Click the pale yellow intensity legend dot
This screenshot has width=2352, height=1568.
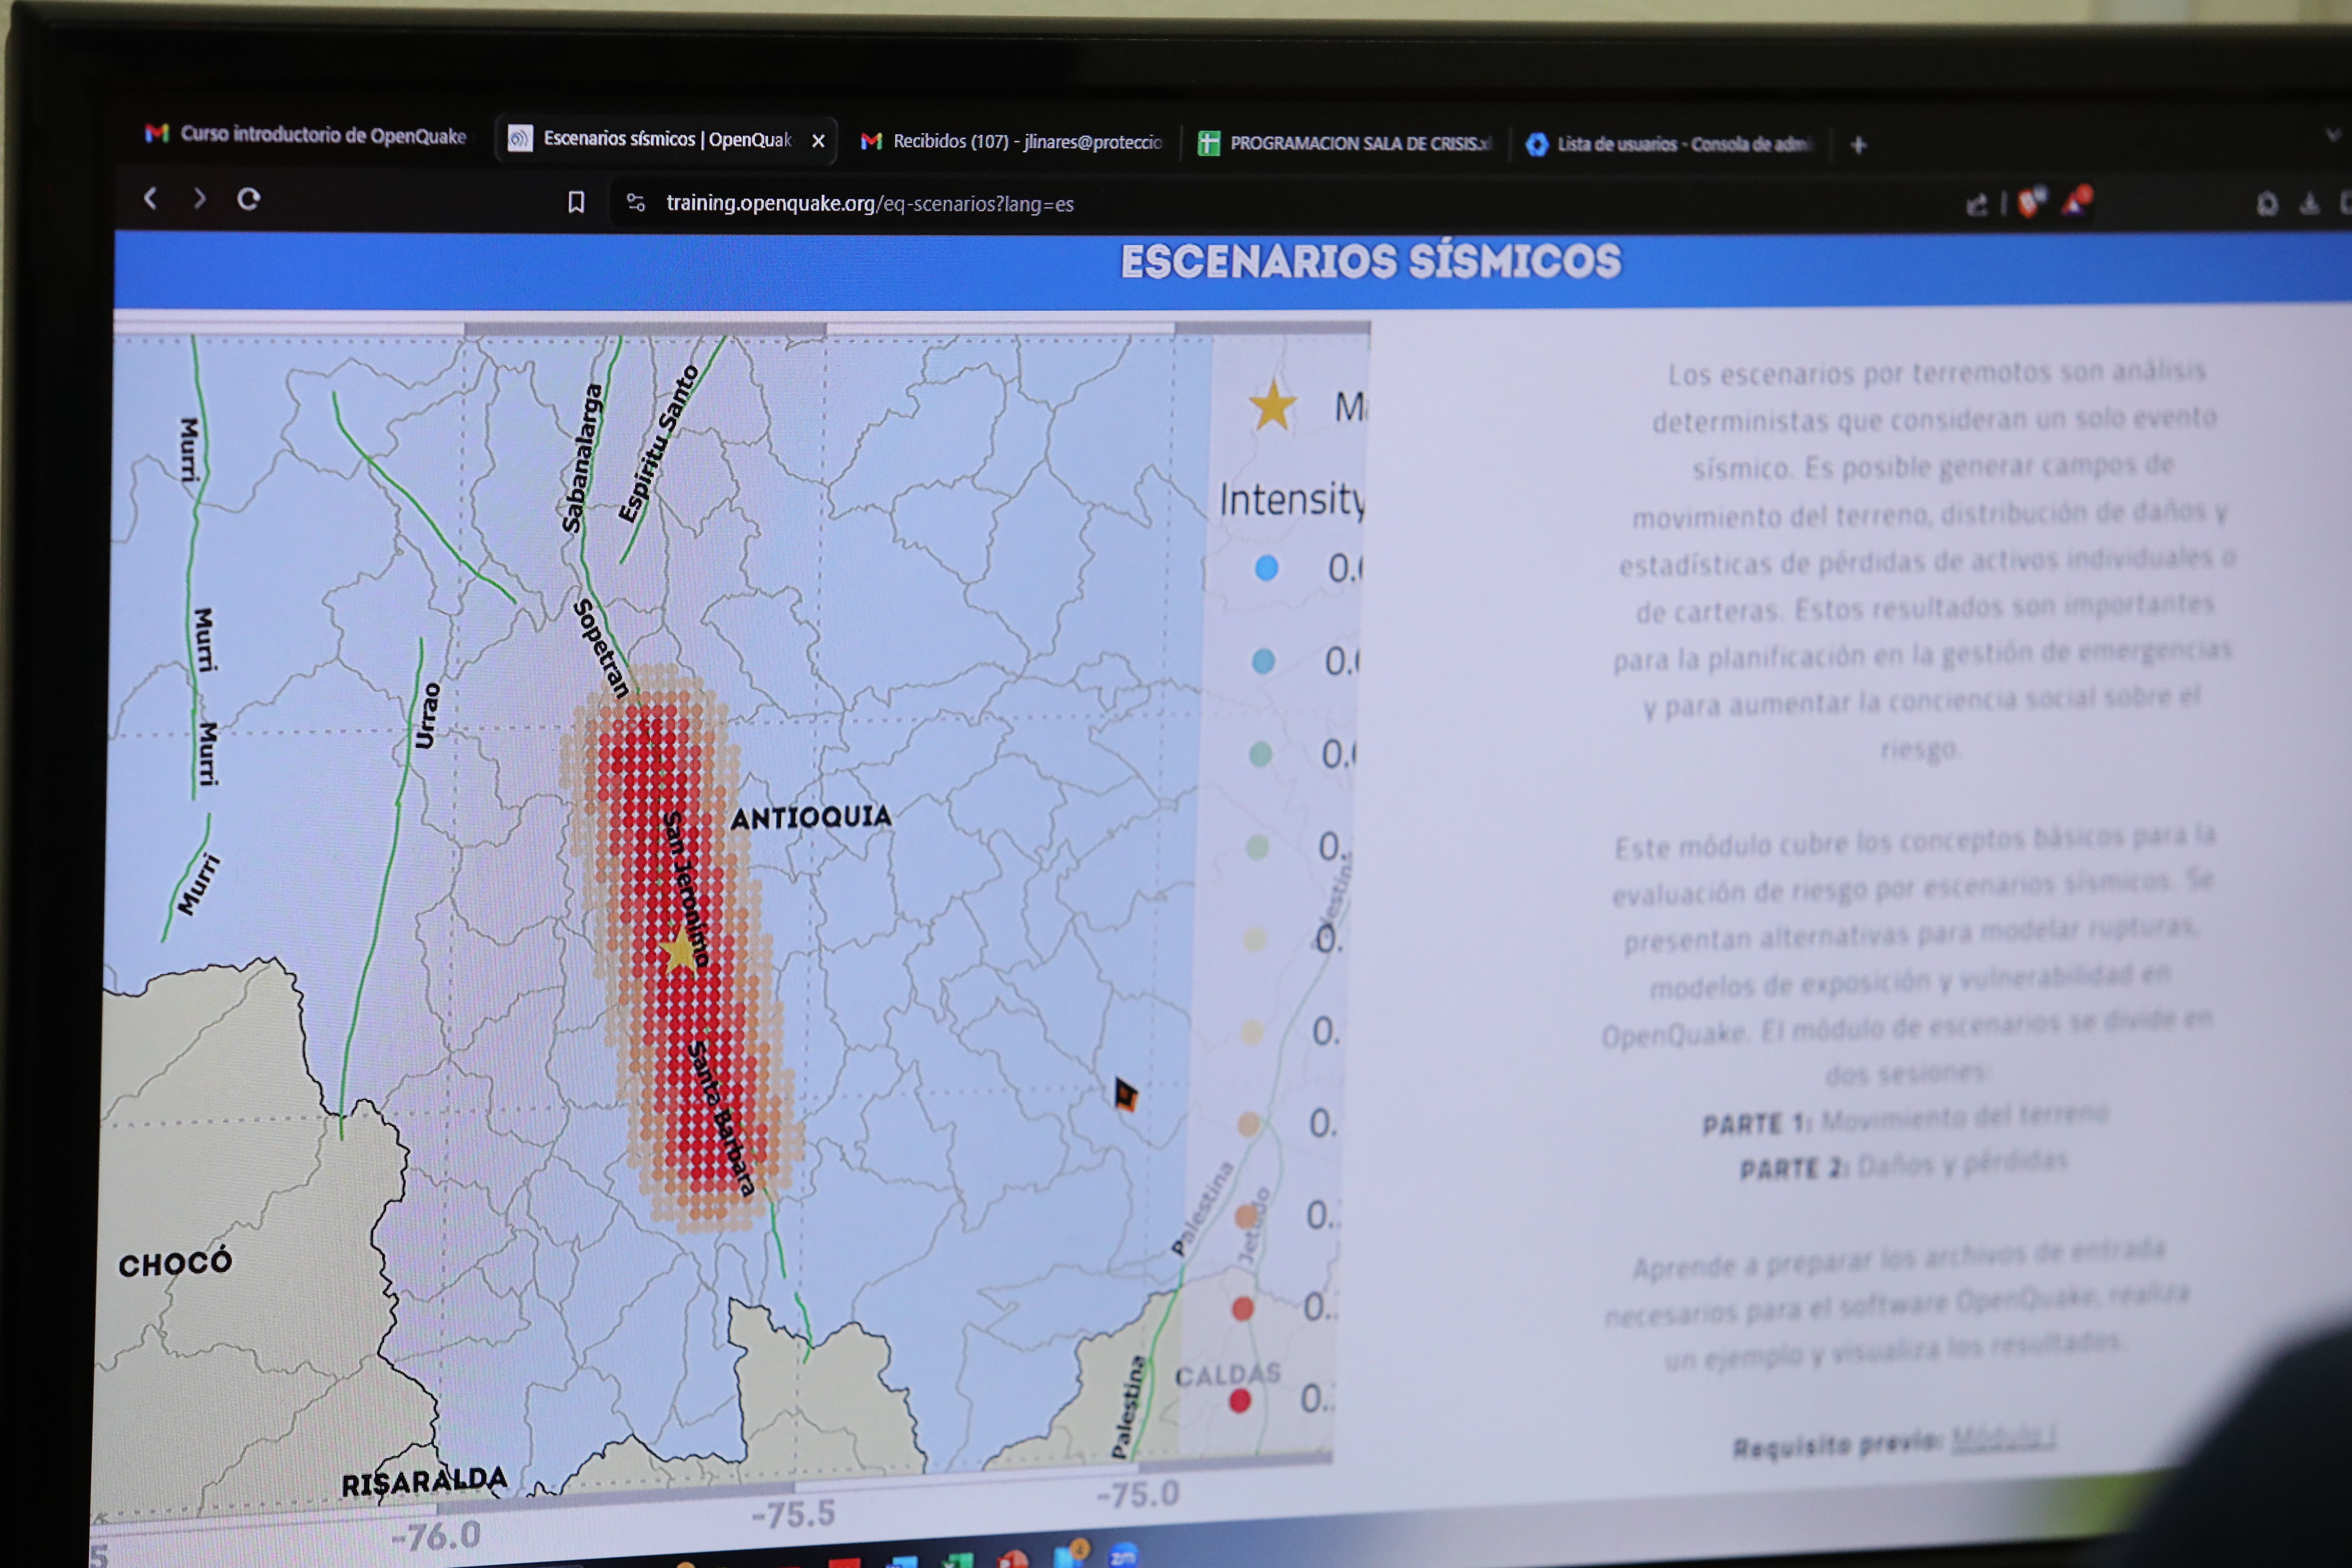tap(1254, 939)
